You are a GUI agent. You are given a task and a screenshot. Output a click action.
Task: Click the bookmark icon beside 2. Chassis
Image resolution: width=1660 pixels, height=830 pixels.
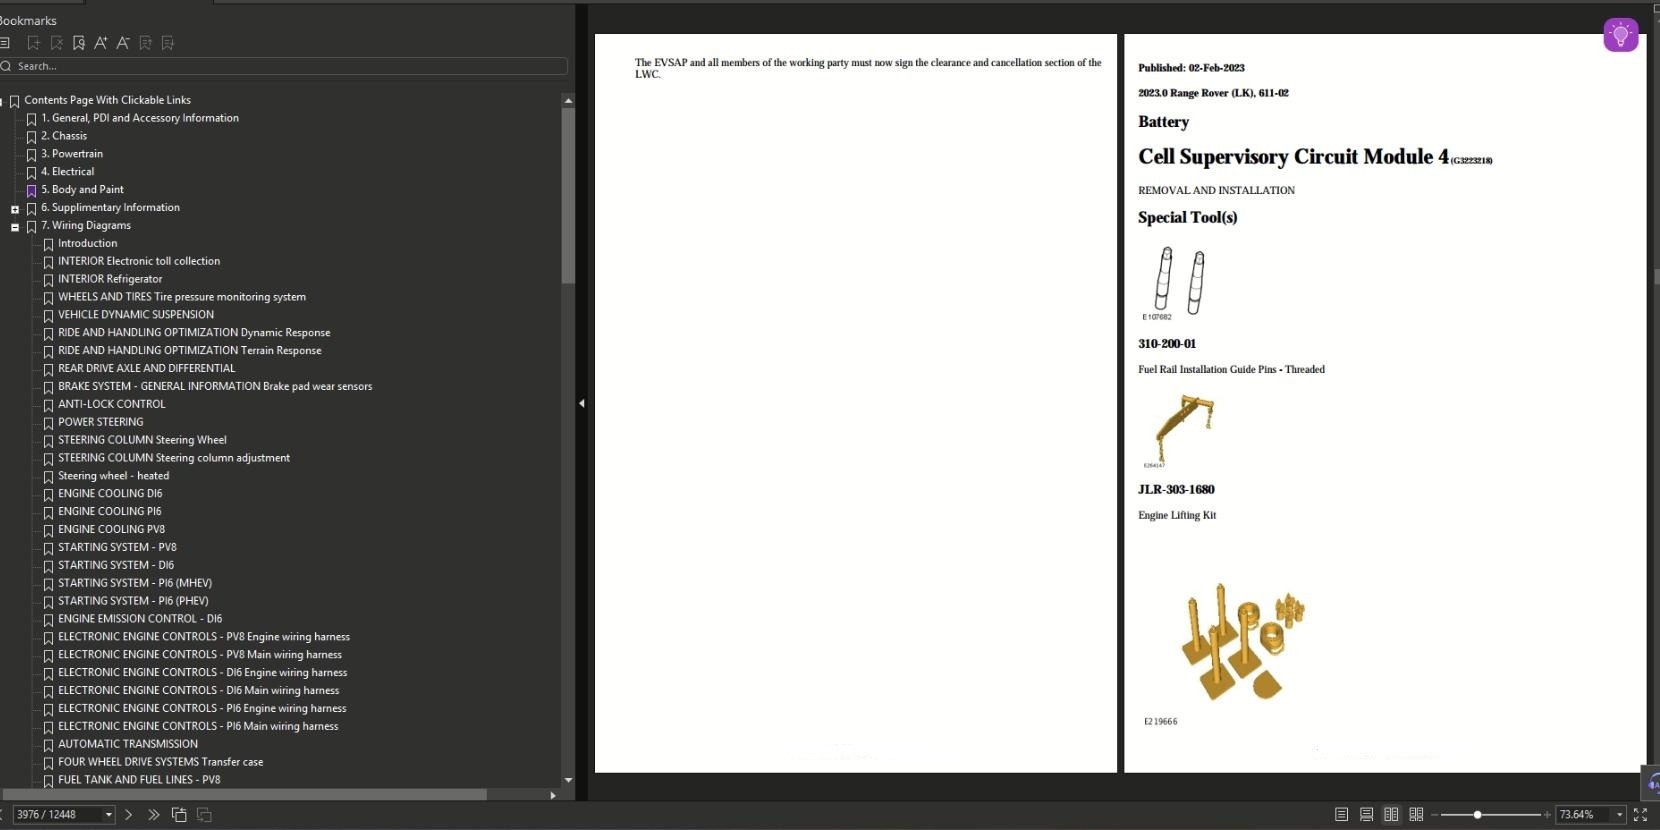point(31,136)
